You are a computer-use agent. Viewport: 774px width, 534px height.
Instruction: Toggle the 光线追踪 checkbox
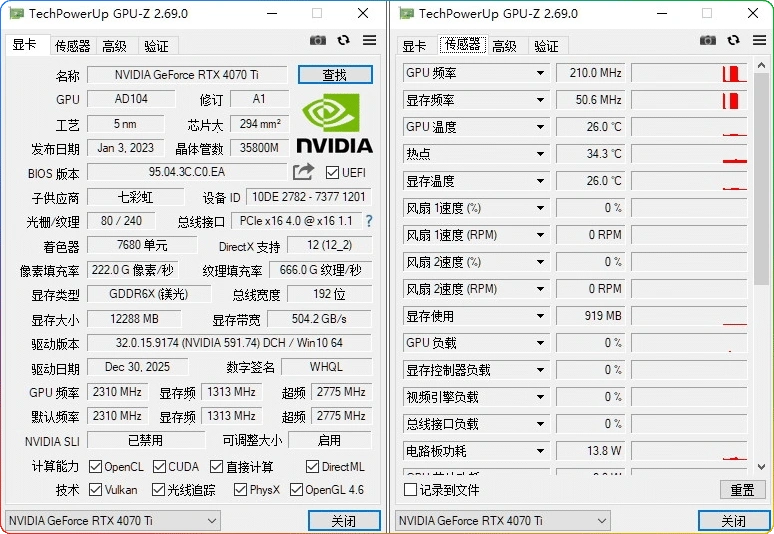pyautogui.click(x=158, y=490)
